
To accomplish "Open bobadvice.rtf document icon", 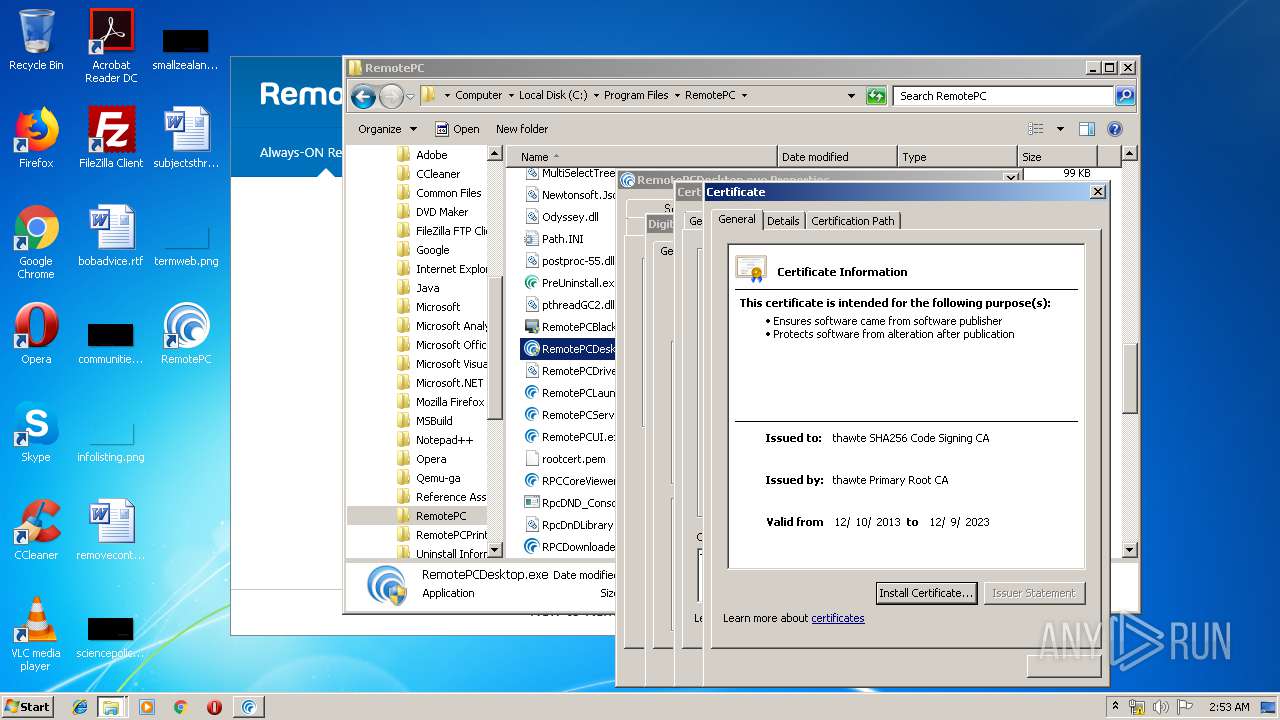I will click(x=111, y=236).
